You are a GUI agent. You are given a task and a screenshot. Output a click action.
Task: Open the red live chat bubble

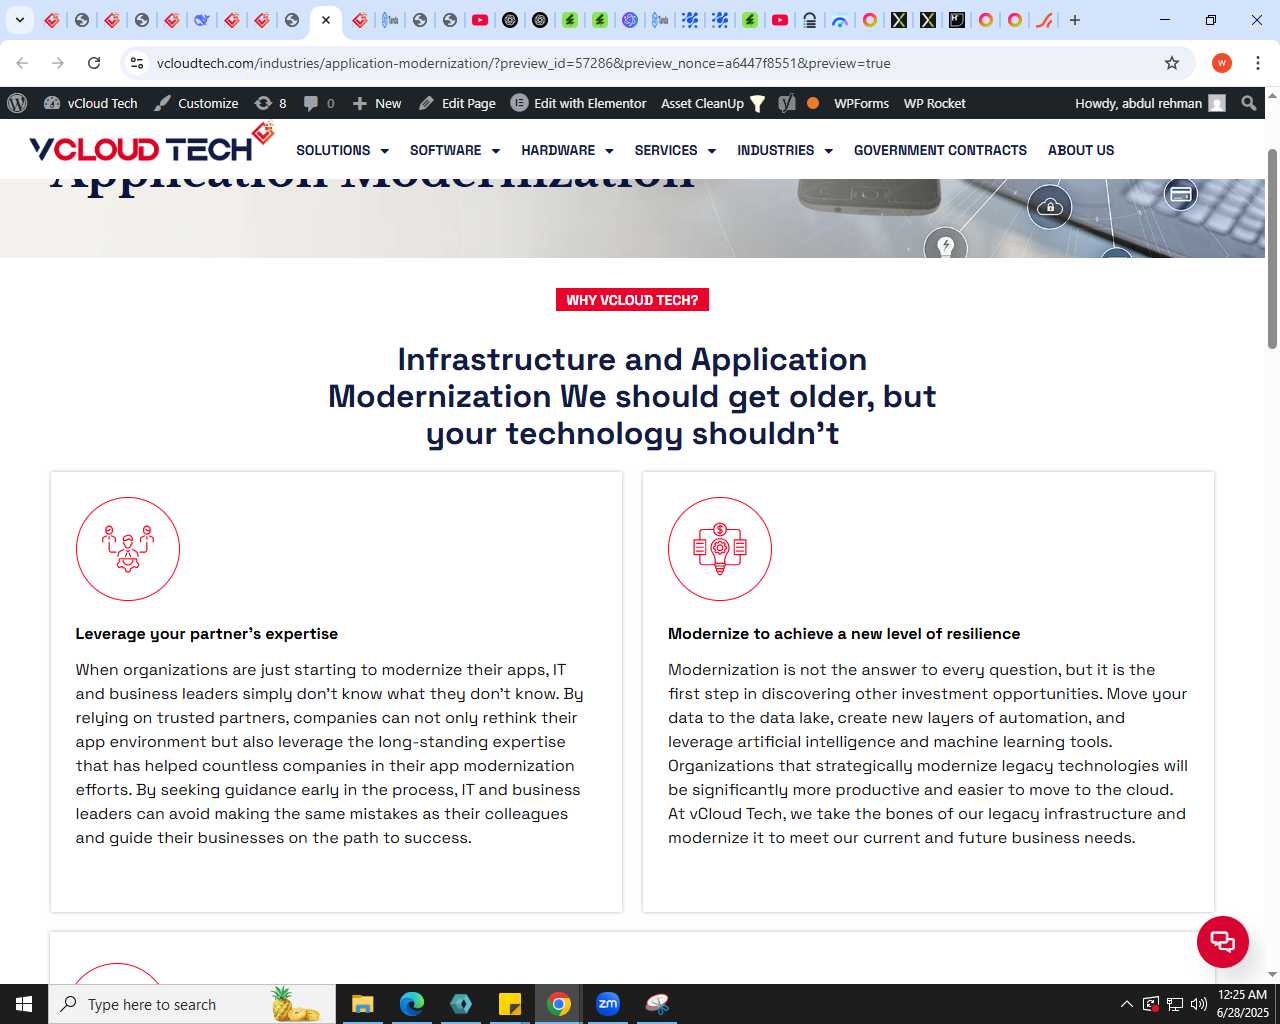tap(1223, 942)
